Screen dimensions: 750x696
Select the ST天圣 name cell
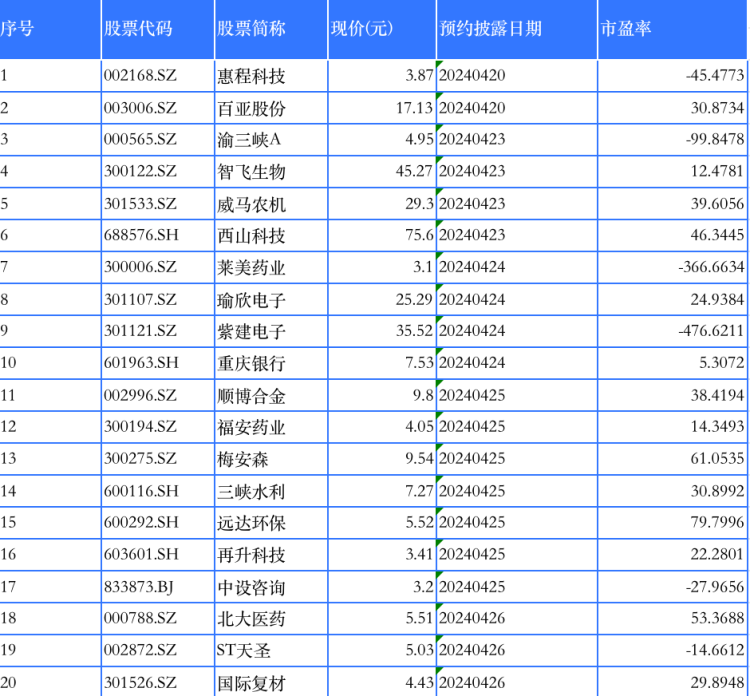click(x=271, y=651)
